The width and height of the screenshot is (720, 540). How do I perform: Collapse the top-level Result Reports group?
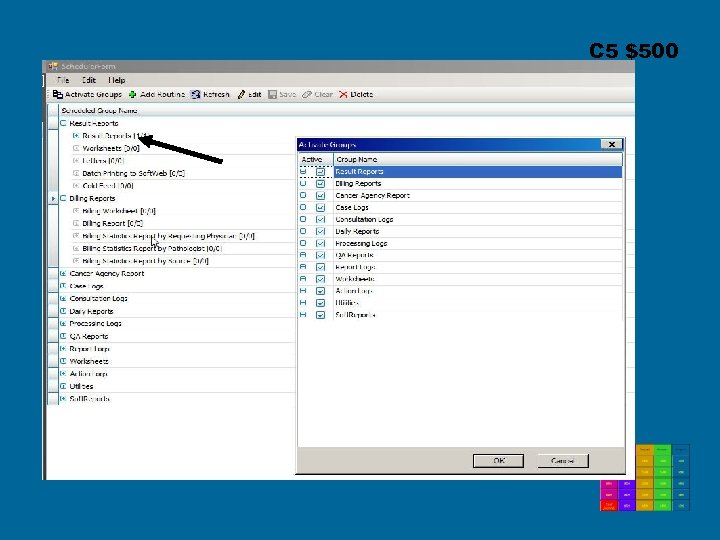coord(63,123)
